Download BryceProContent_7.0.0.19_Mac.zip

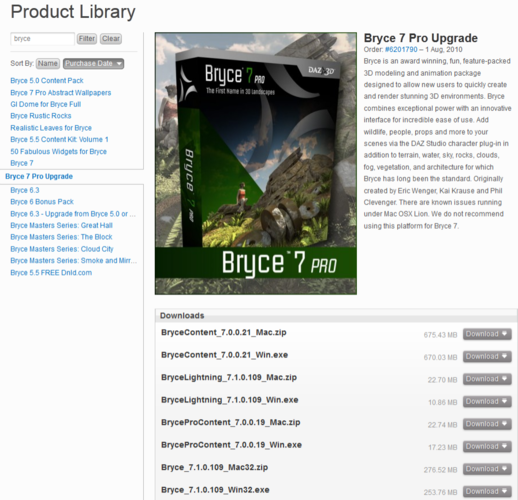tap(487, 424)
